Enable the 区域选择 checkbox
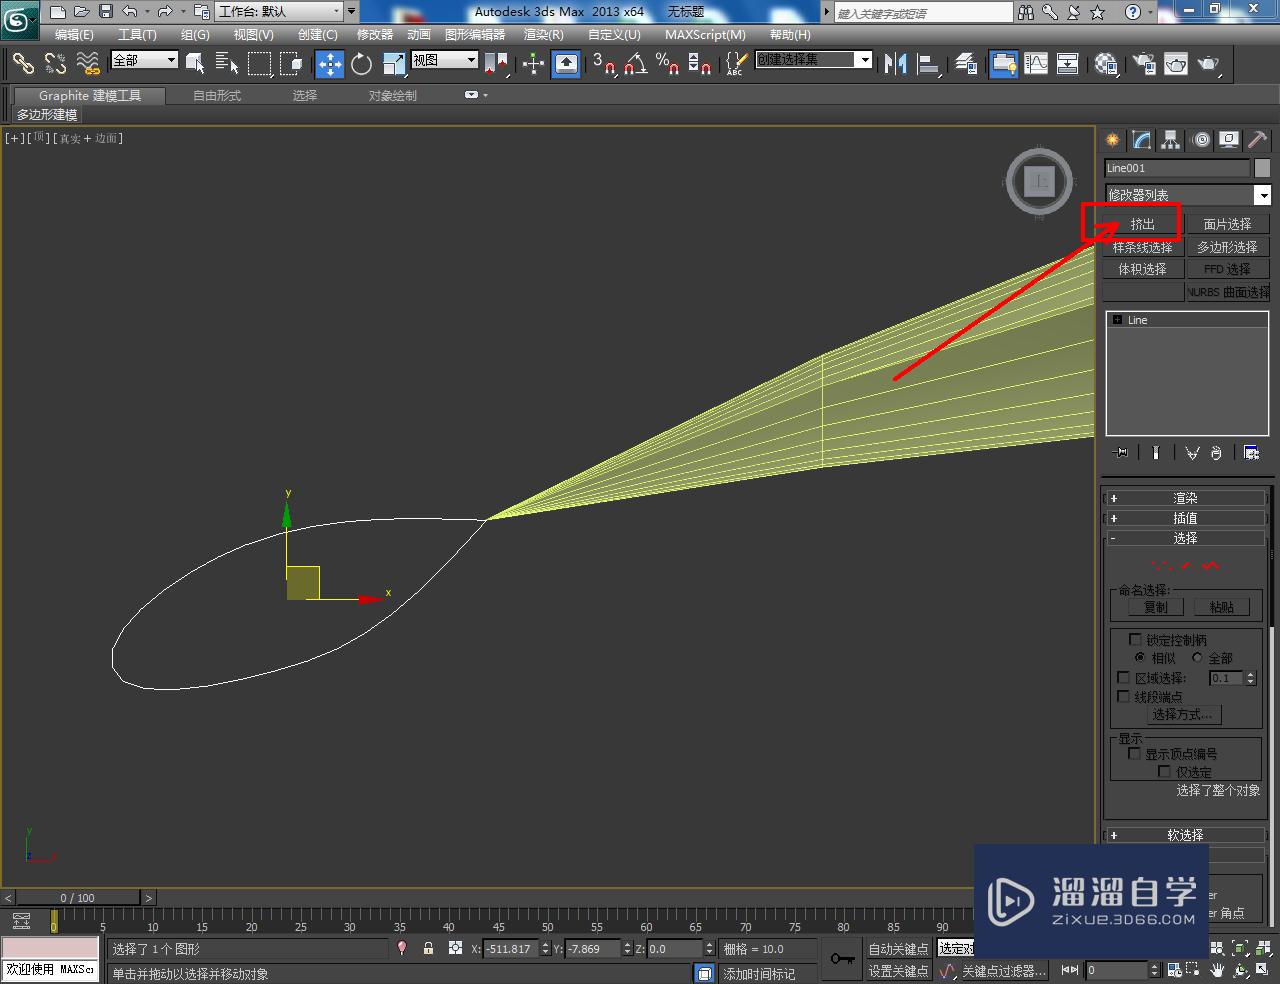Screen dimensions: 1280x984 tap(1123, 677)
